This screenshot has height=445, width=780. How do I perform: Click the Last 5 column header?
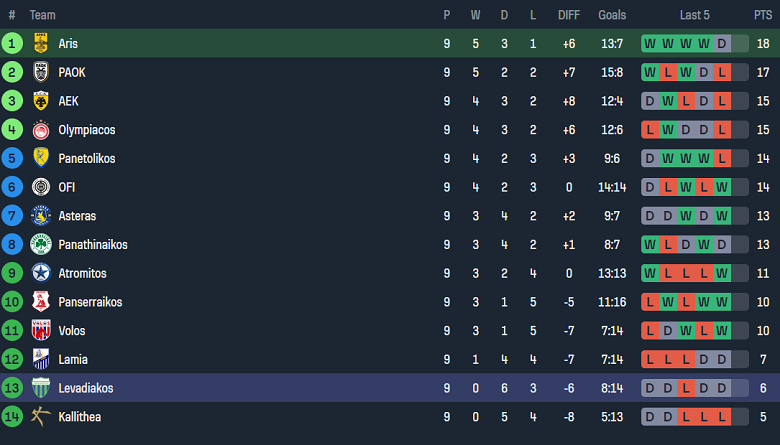tap(695, 15)
